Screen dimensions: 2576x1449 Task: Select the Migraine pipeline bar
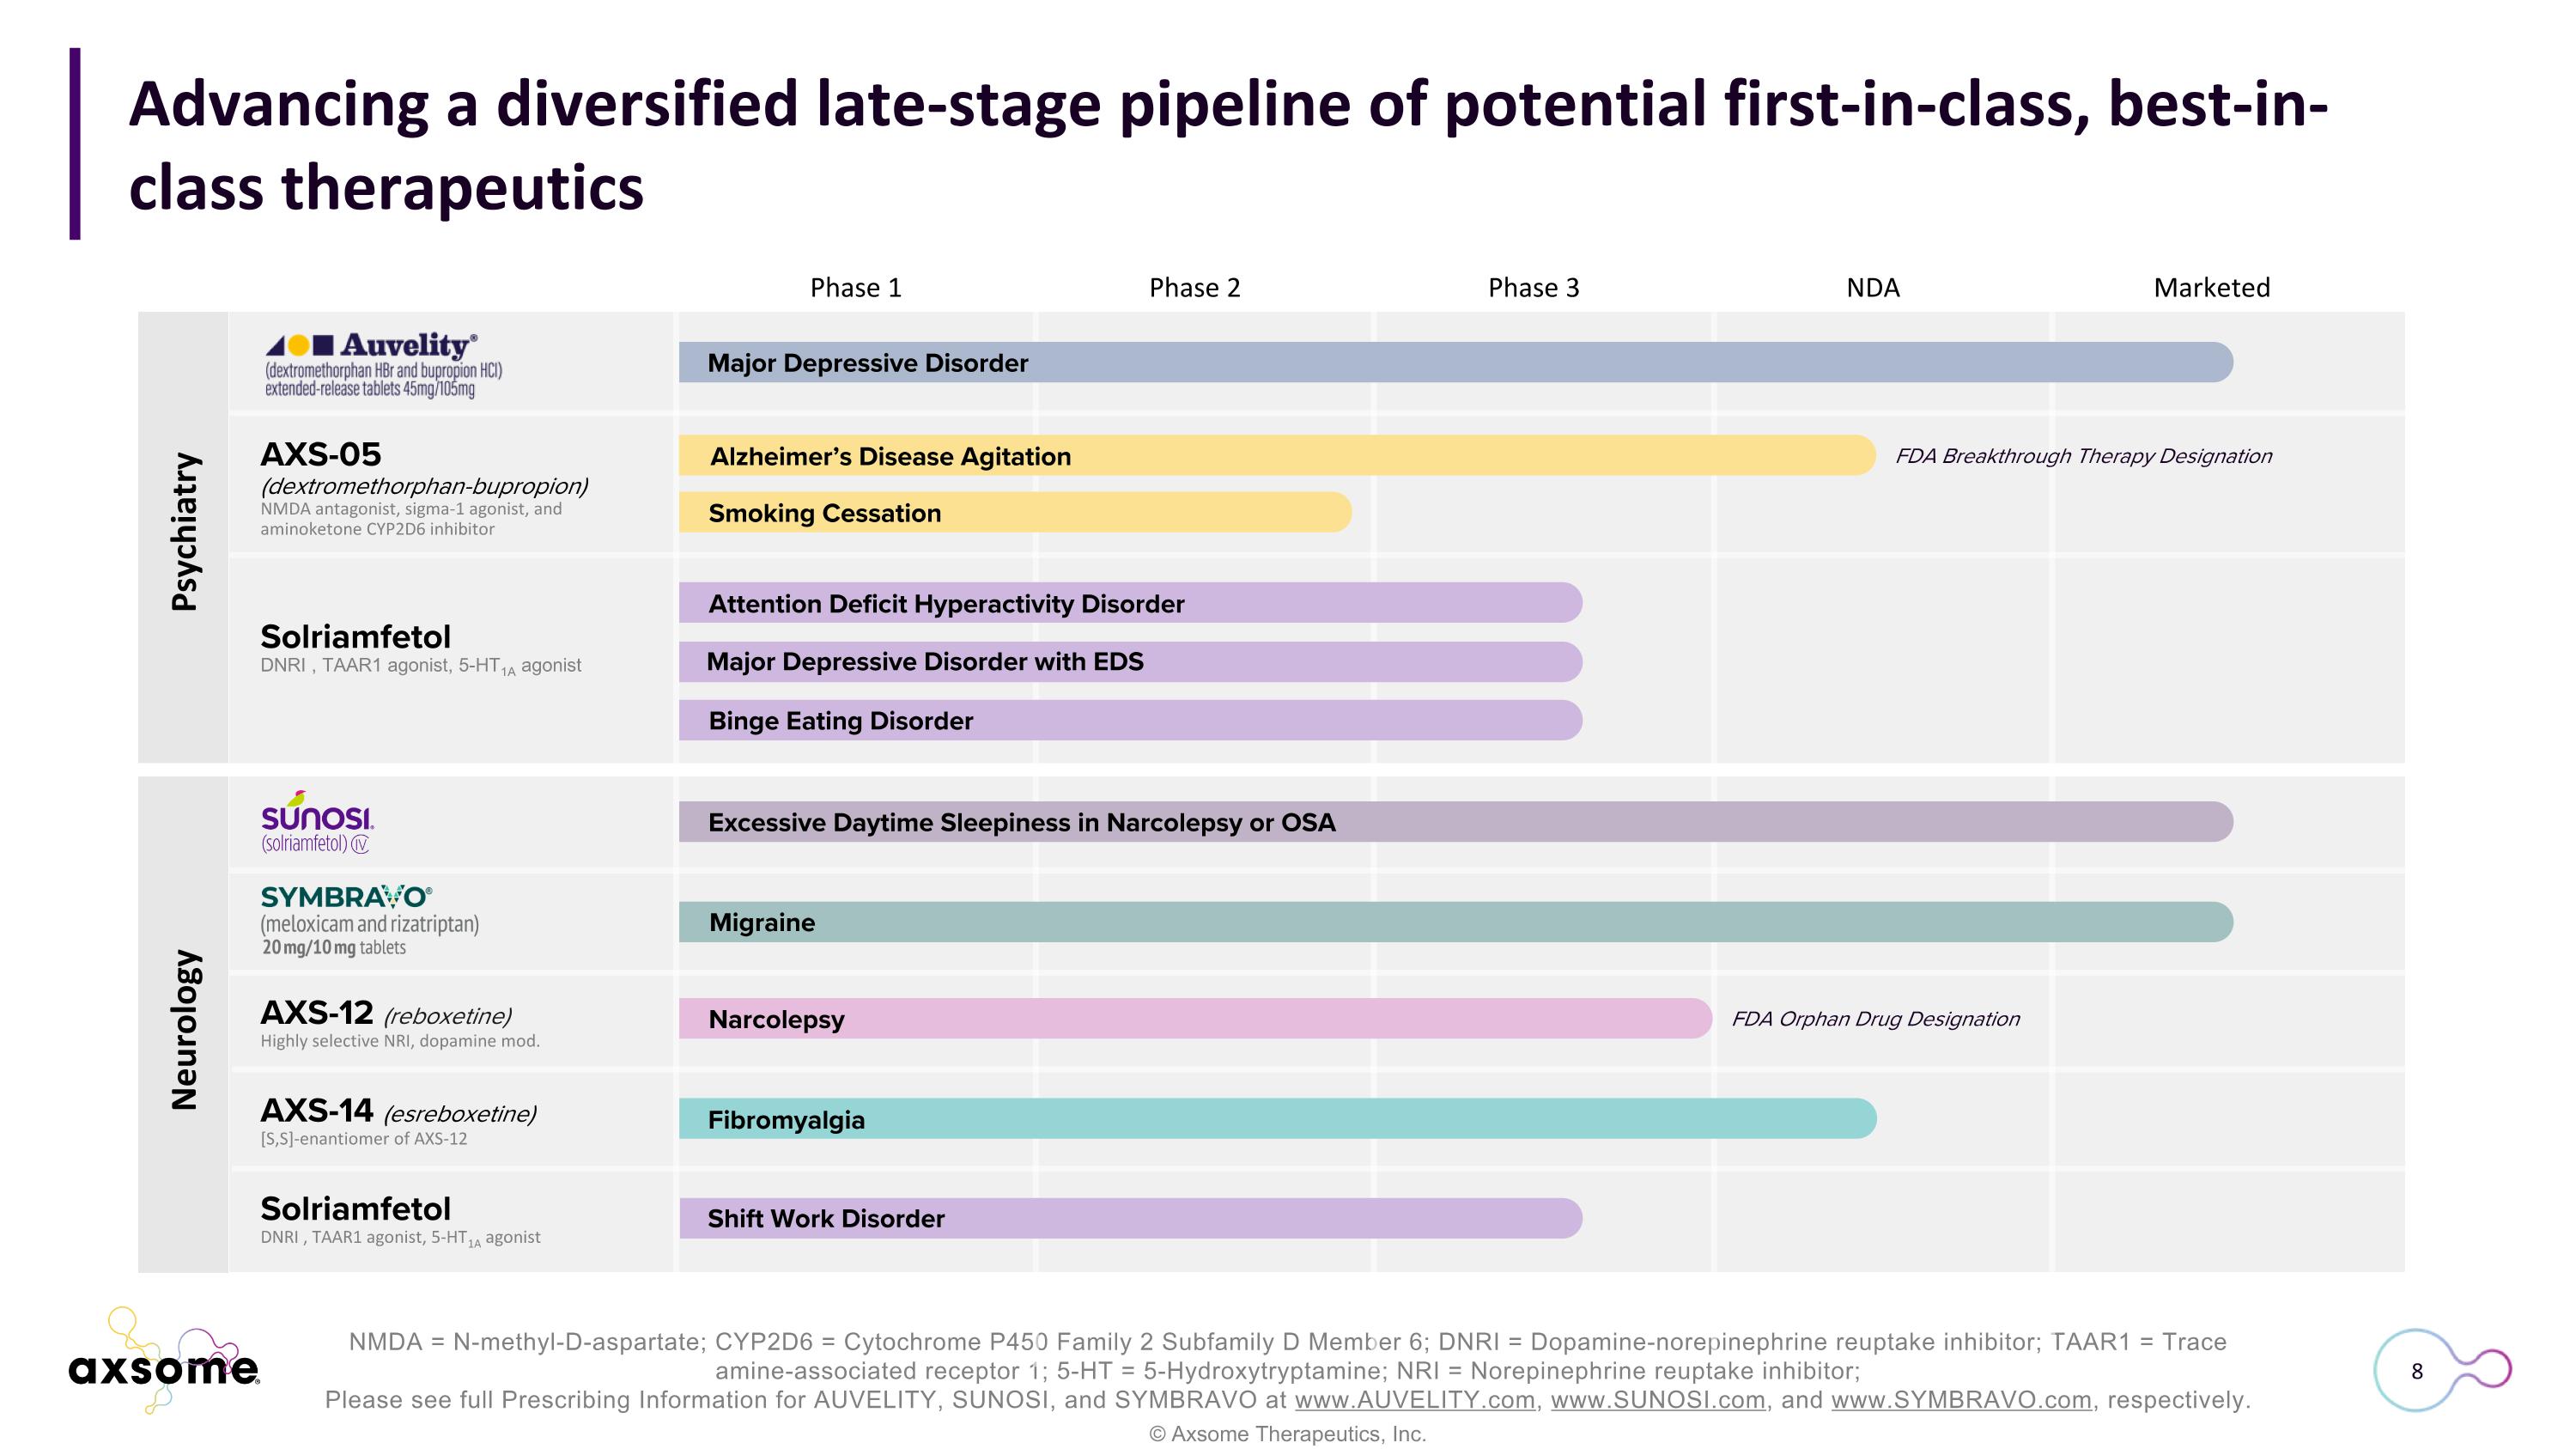tap(1455, 922)
